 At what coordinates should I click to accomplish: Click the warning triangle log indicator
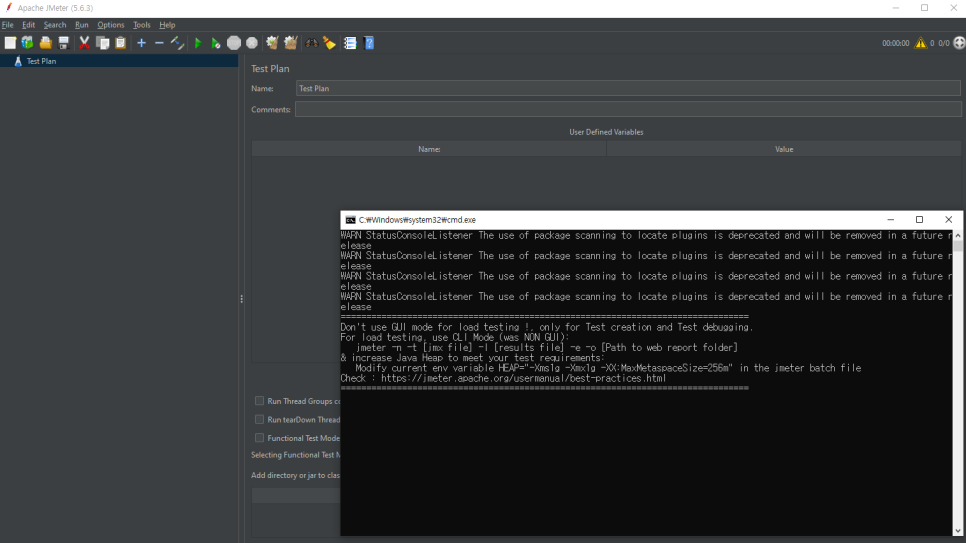point(920,43)
